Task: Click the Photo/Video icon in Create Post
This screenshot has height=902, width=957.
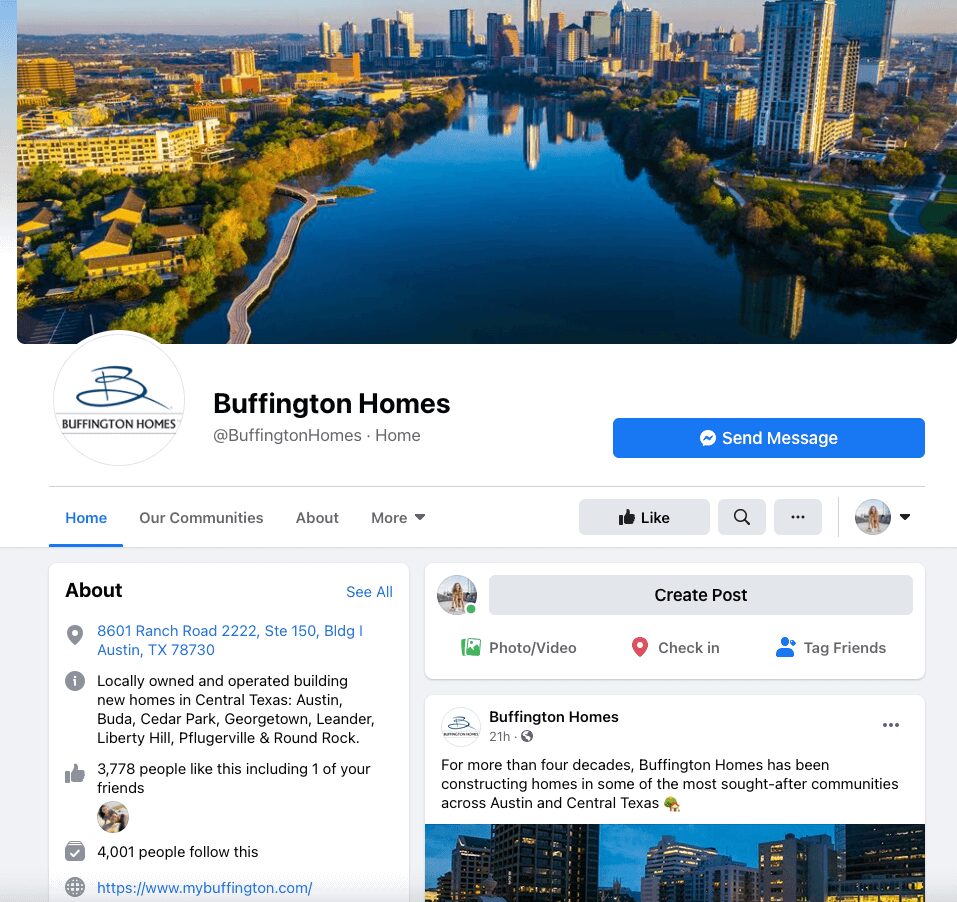Action: pyautogui.click(x=471, y=647)
